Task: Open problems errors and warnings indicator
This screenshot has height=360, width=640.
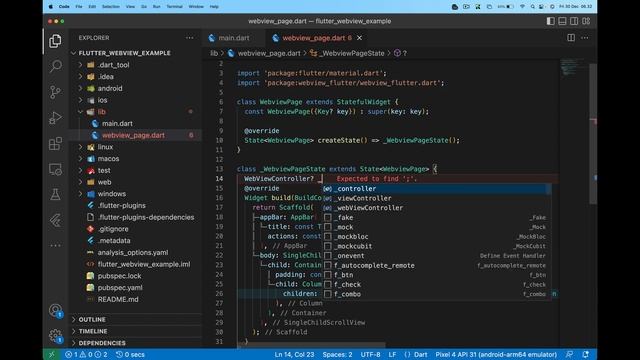Action: (86, 354)
